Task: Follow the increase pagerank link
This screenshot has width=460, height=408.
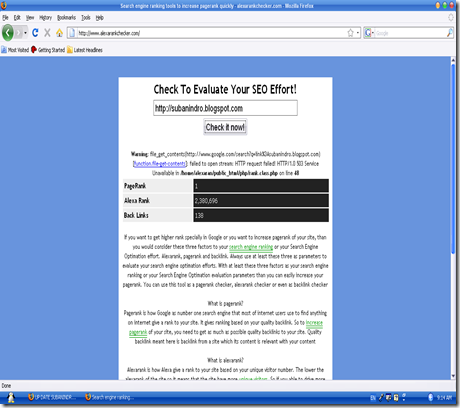Action: [x=314, y=323]
